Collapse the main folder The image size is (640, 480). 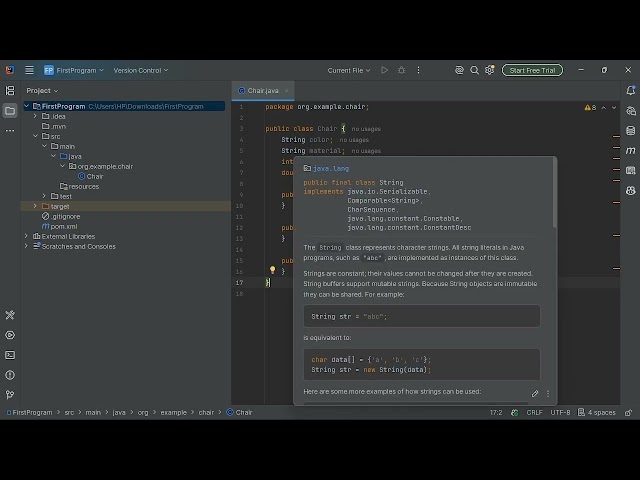[x=44, y=146]
